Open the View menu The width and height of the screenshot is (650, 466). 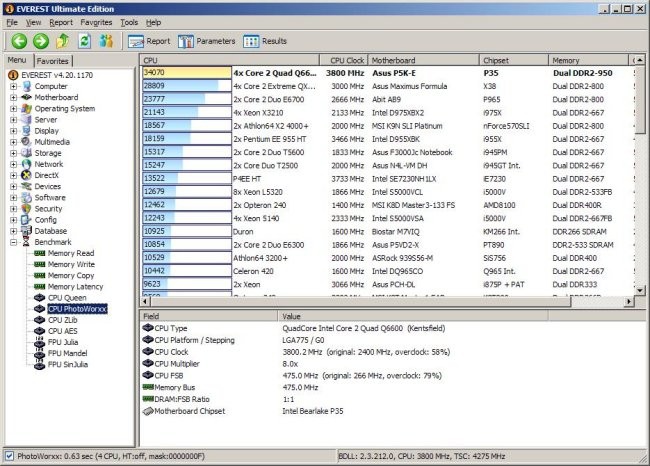33,22
